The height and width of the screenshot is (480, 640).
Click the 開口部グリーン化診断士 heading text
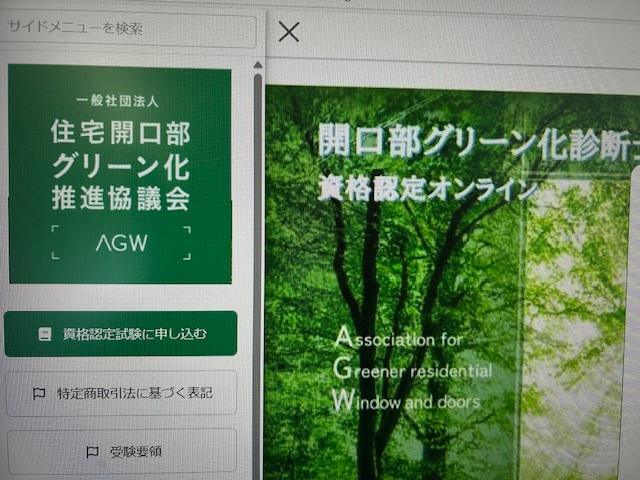[470, 142]
